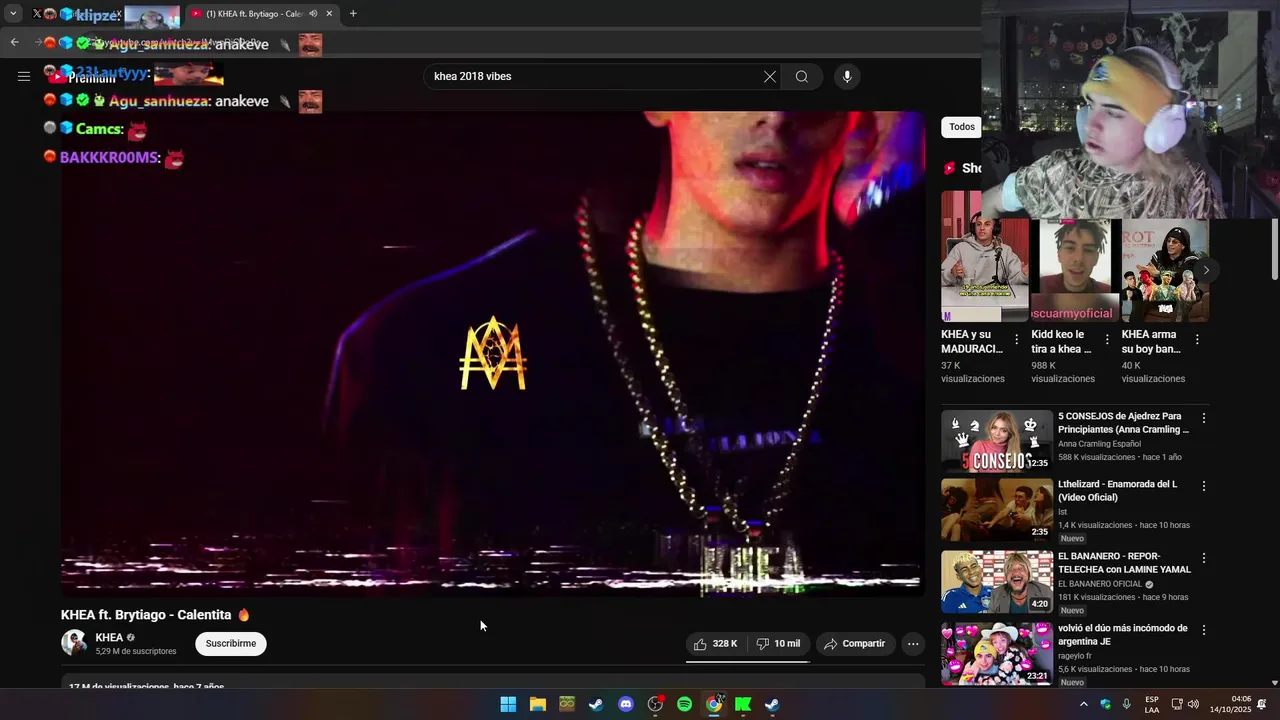Open options menu for 'volvió el dúo' video

[1204, 630]
